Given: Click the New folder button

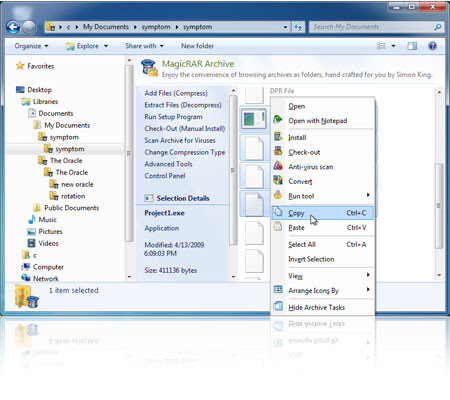Looking at the screenshot, I should point(197,46).
